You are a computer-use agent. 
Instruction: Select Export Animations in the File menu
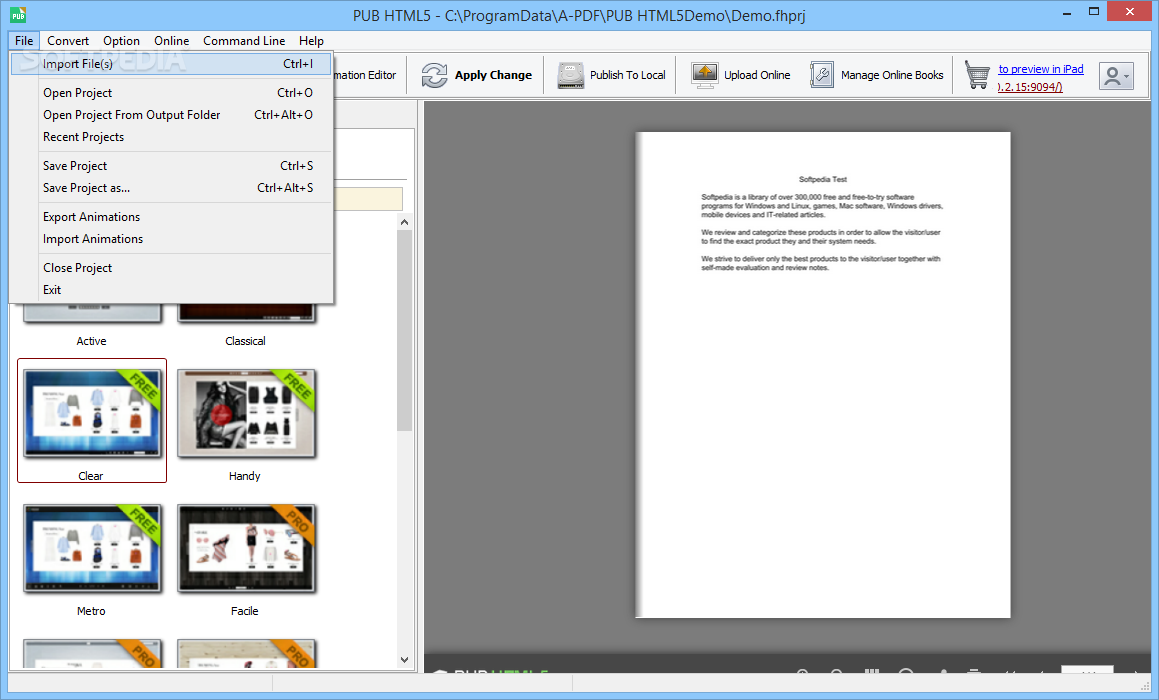click(171, 217)
